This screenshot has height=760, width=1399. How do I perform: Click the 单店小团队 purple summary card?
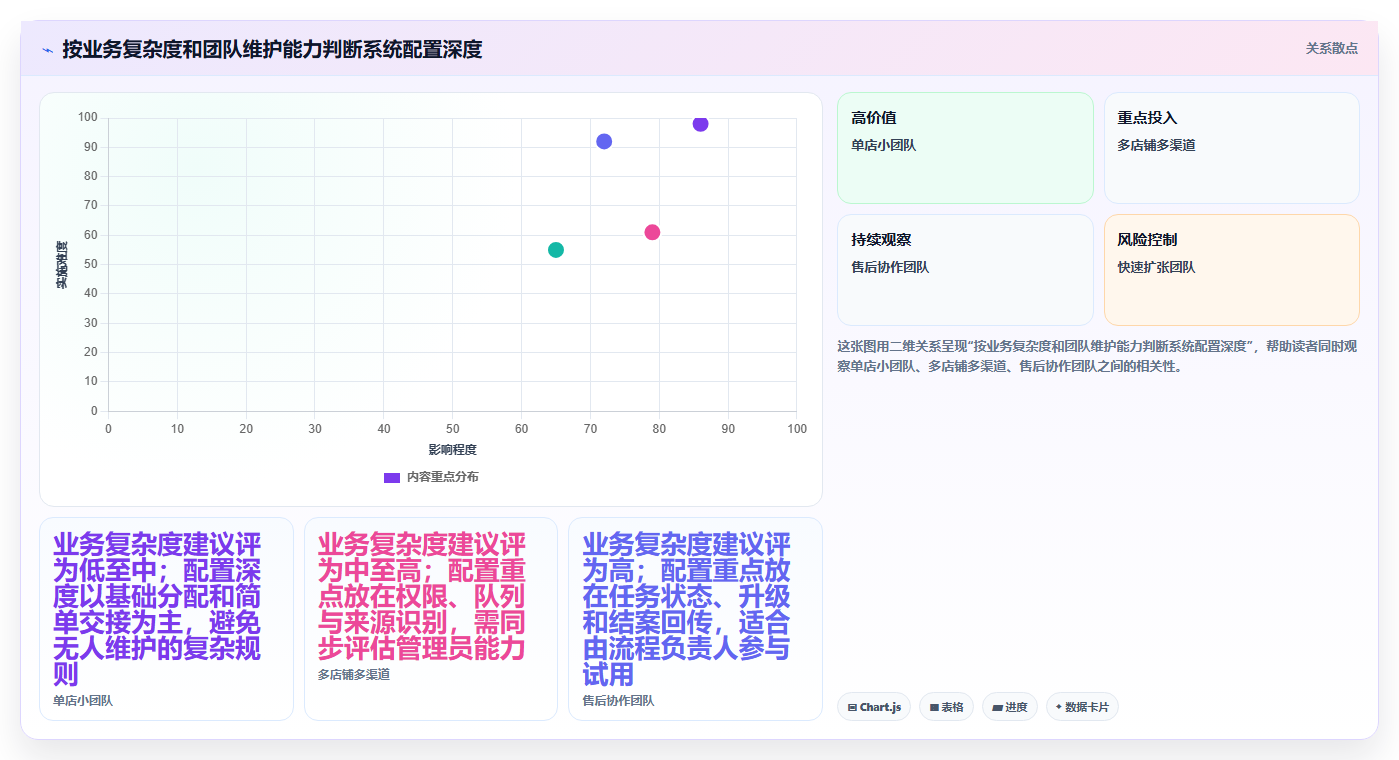click(x=166, y=619)
